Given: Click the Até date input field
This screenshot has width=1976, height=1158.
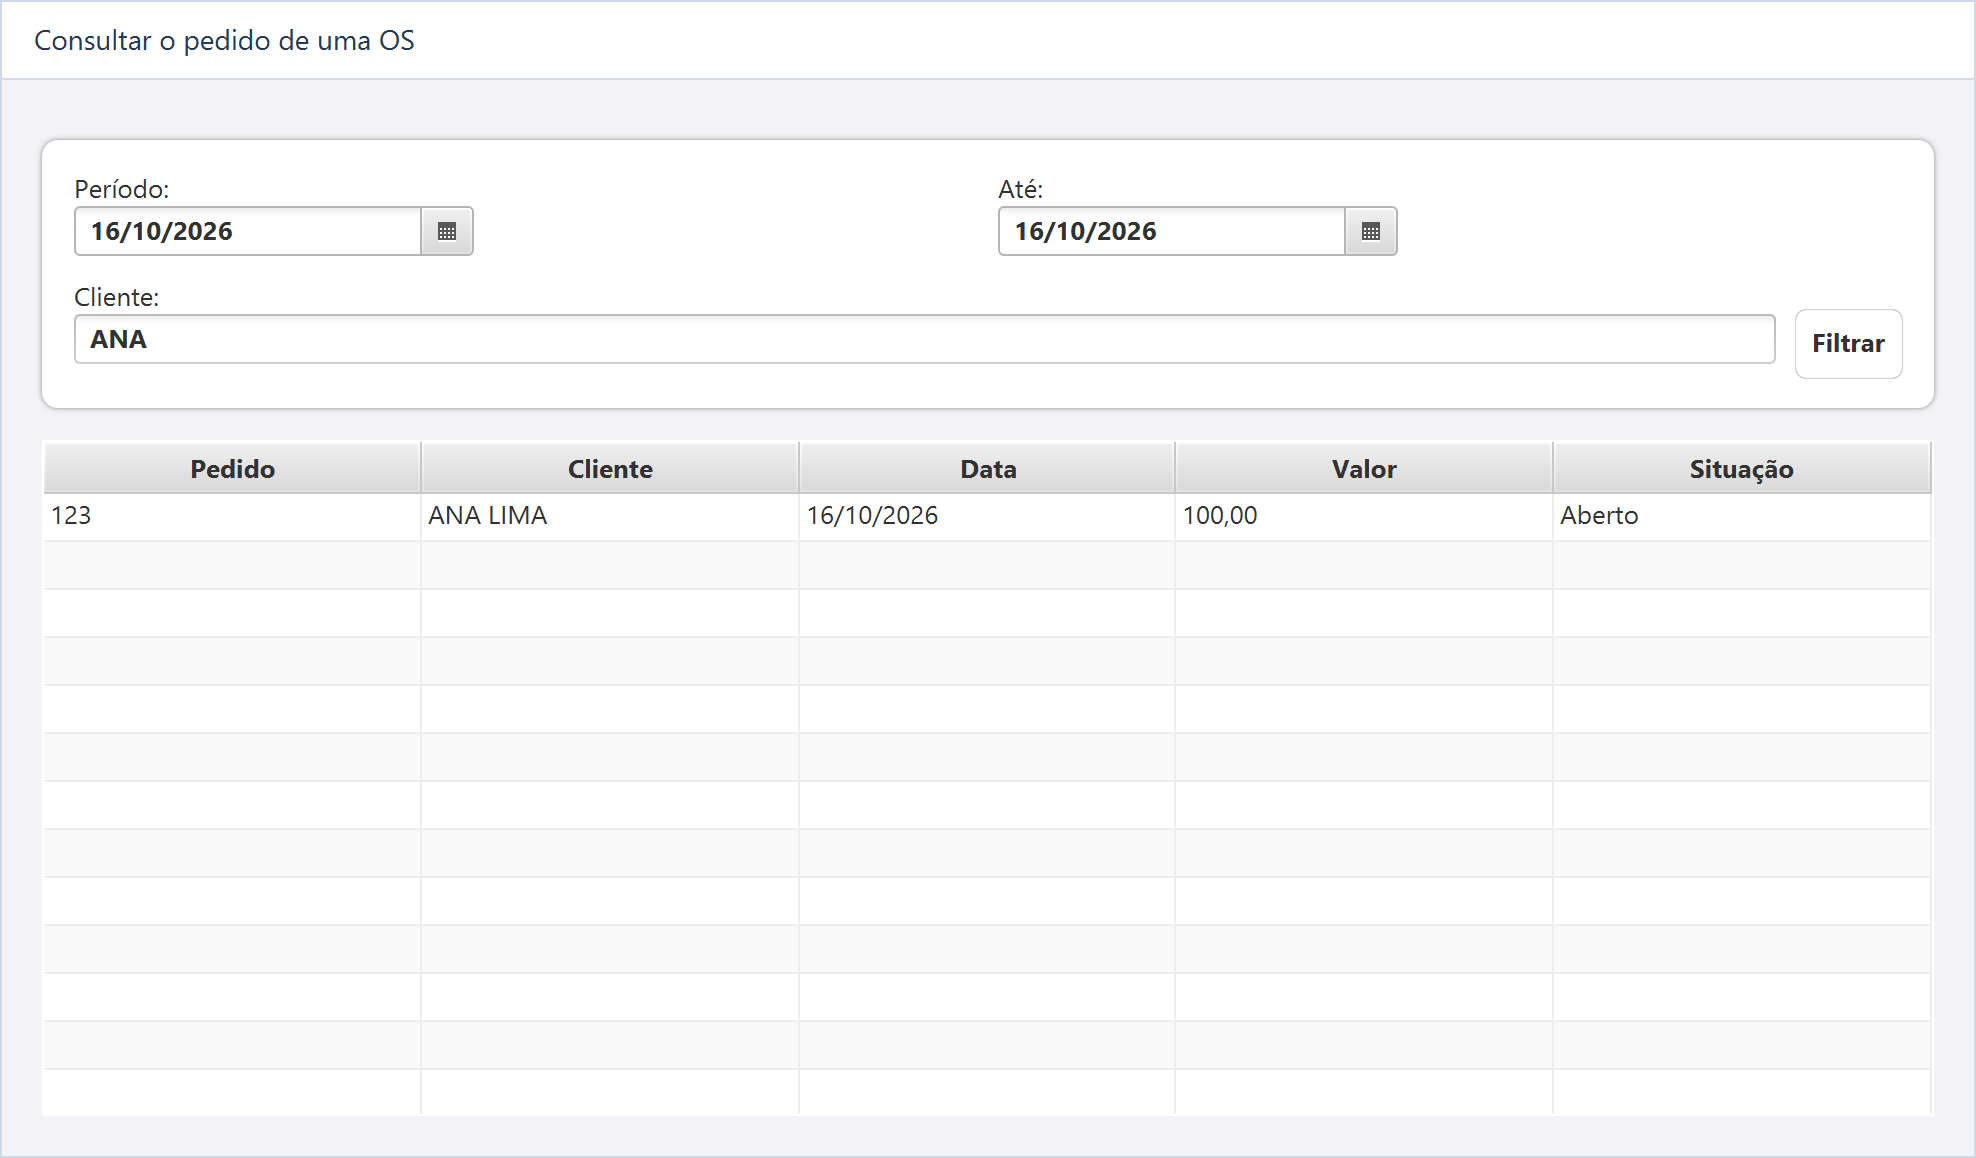Looking at the screenshot, I should coord(1172,231).
